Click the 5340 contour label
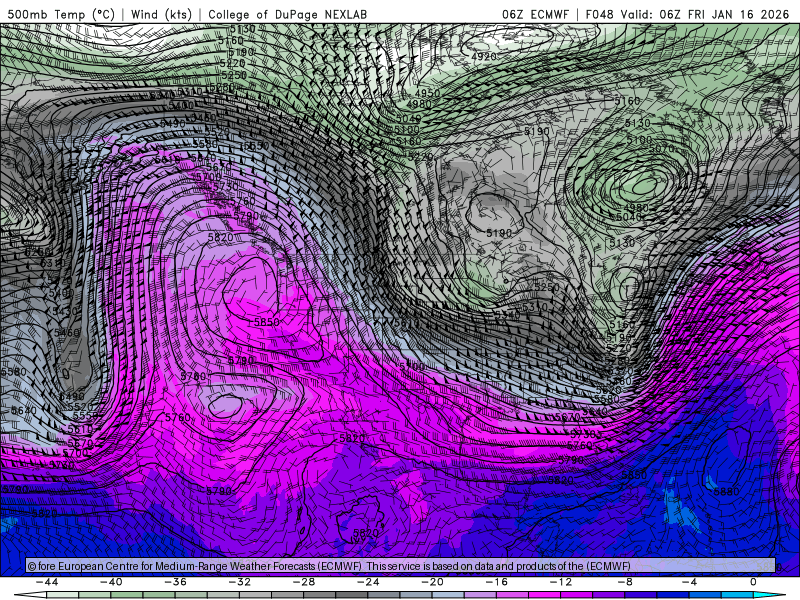Screen dimensions: 800x600 pyautogui.click(x=507, y=316)
